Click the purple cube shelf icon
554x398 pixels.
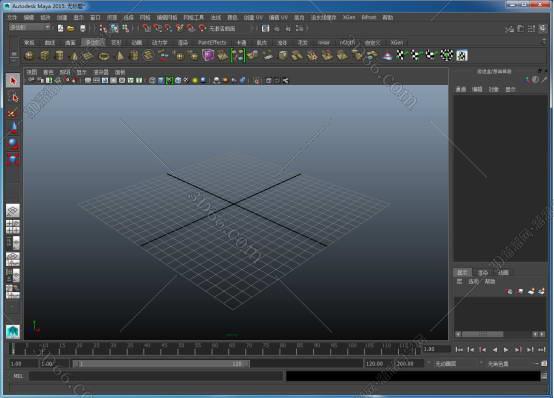pyautogui.click(x=208, y=55)
